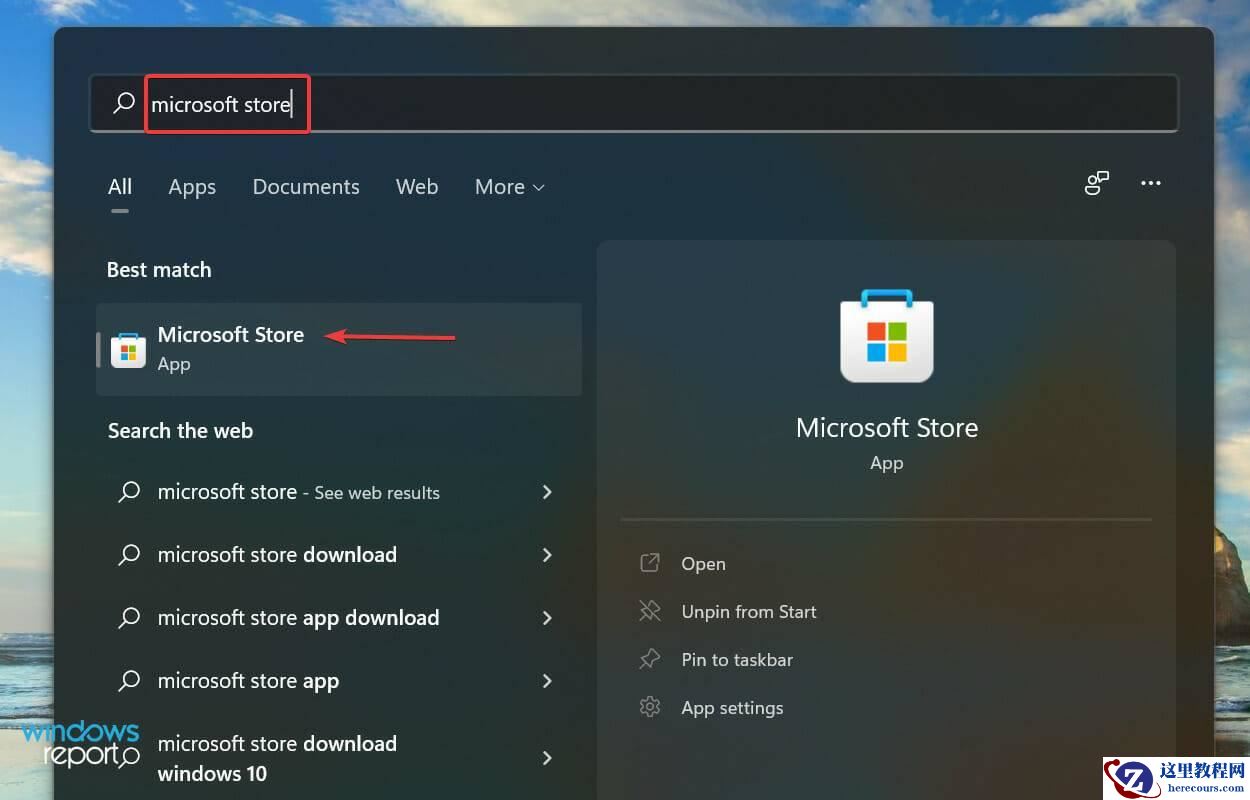Click Open to launch Microsoft Store
This screenshot has width=1250, height=800.
pyautogui.click(x=702, y=563)
